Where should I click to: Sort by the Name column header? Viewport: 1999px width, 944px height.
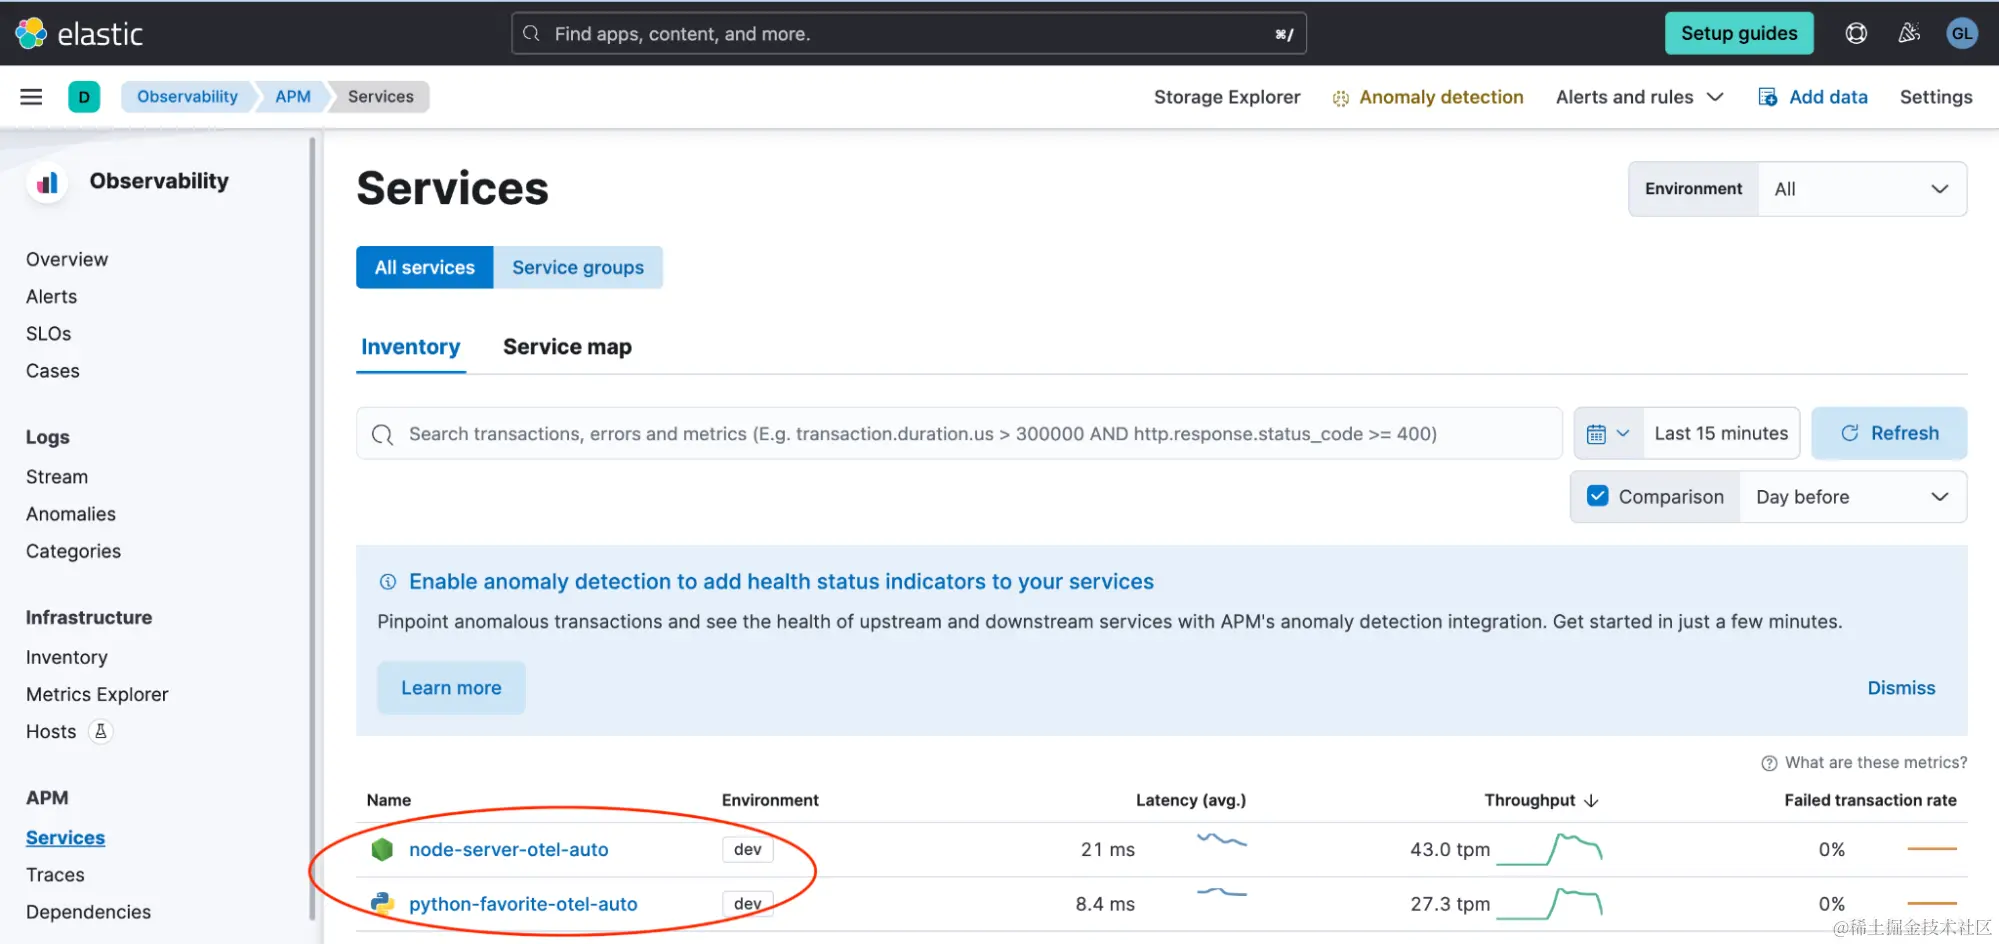pos(389,800)
